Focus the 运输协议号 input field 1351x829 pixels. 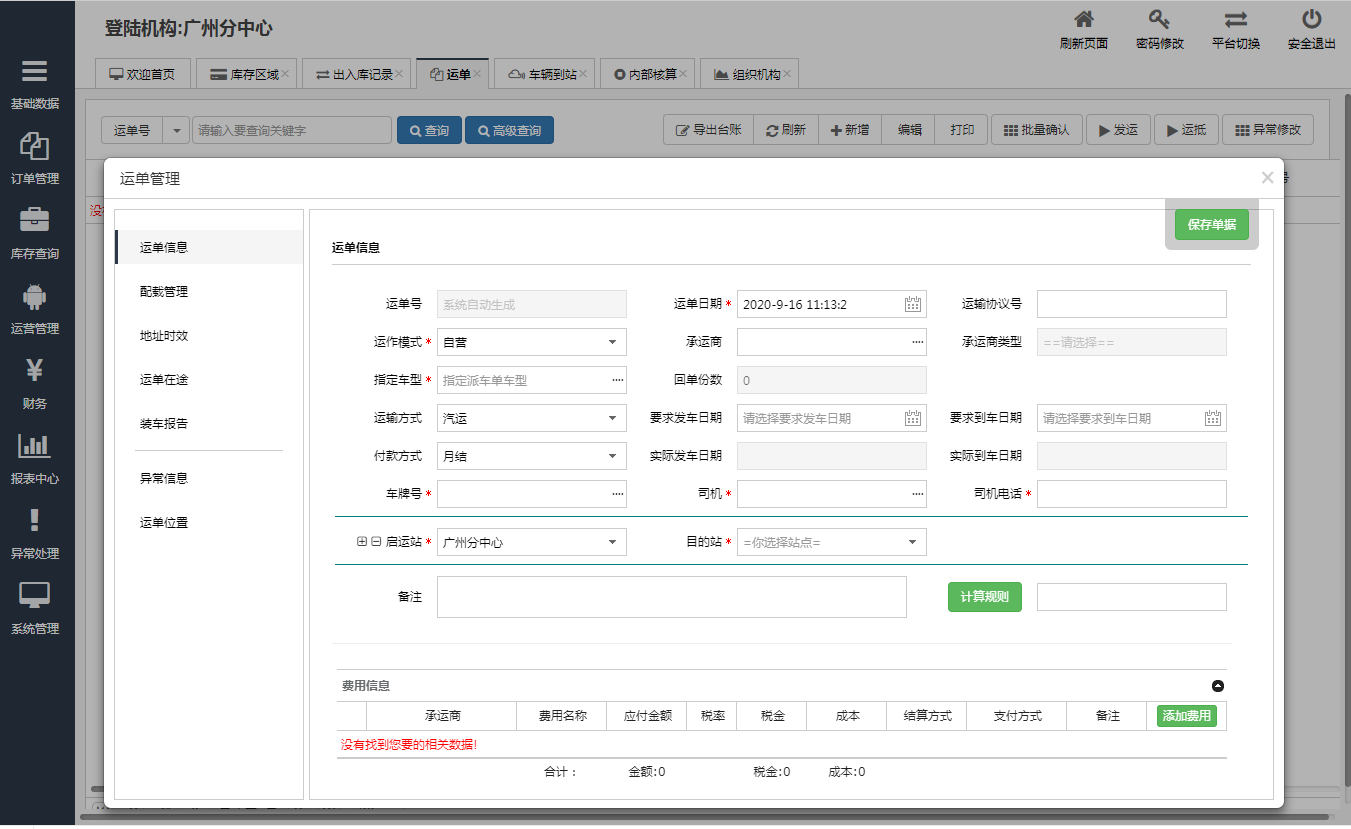[x=1132, y=304]
